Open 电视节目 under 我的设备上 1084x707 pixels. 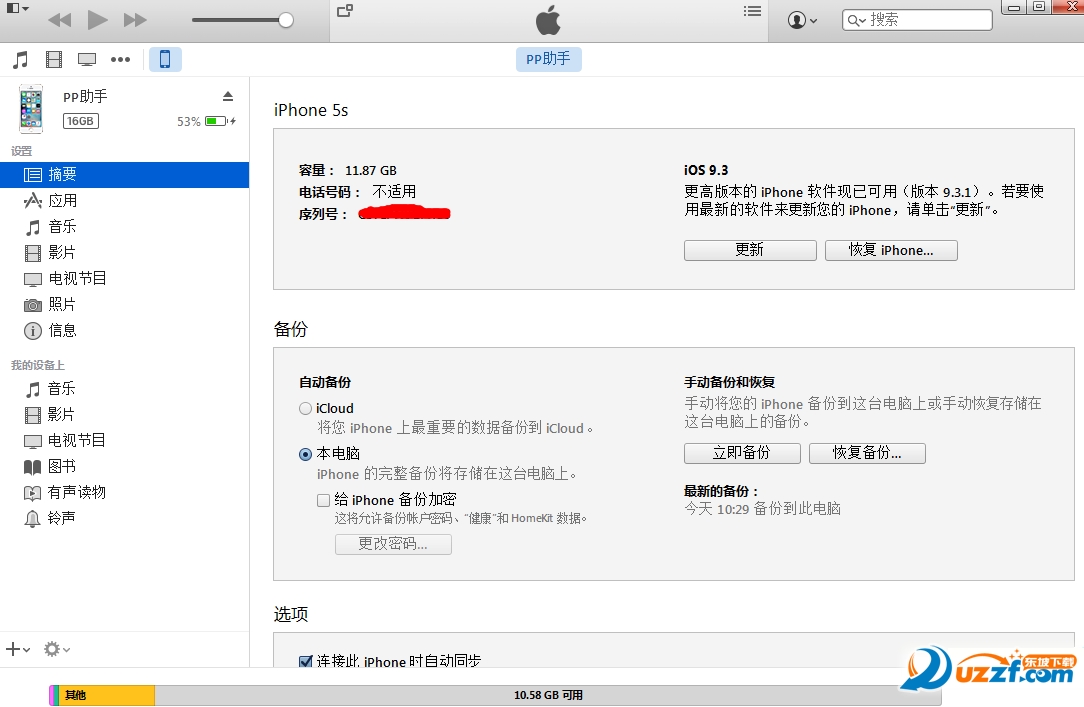(124, 440)
